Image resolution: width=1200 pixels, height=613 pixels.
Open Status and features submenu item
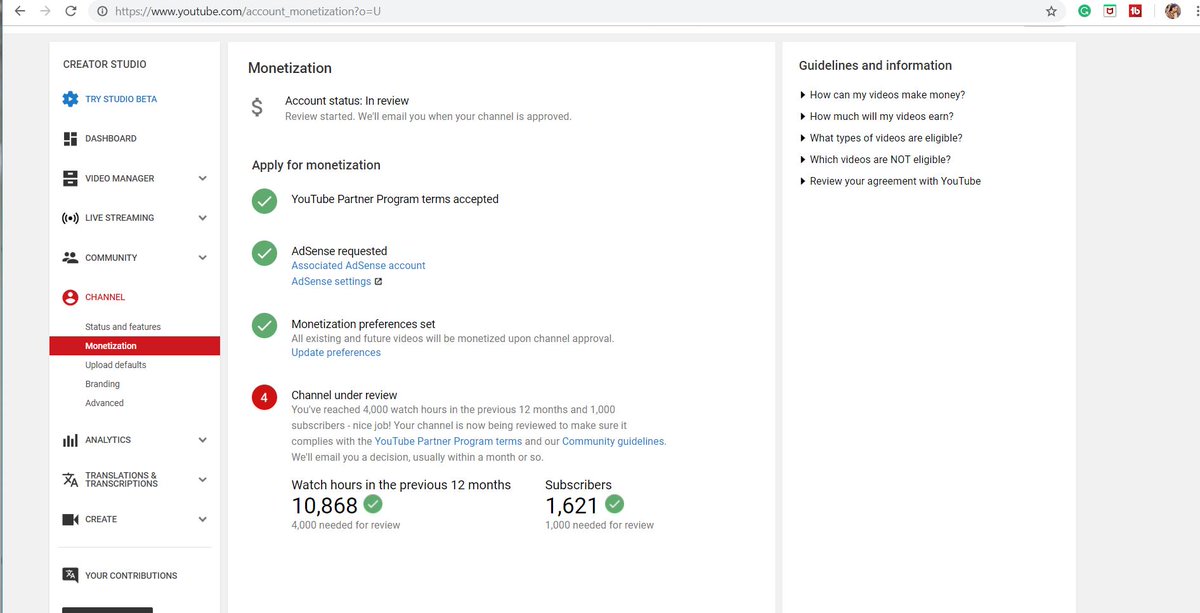(x=123, y=327)
